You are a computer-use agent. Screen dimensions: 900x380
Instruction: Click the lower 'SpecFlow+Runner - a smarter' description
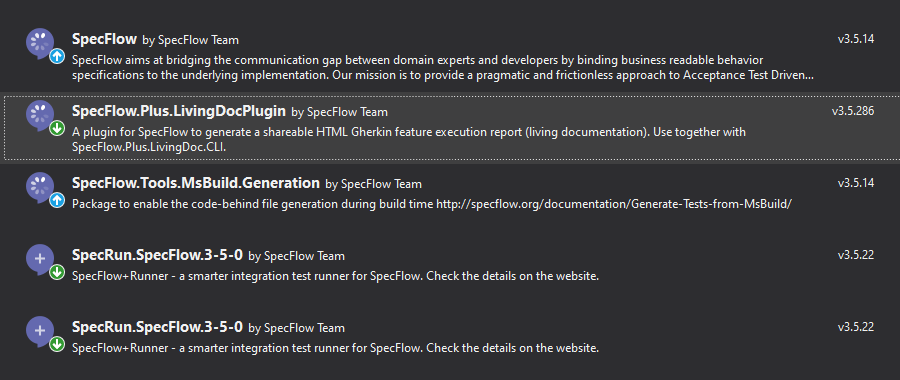point(335,348)
